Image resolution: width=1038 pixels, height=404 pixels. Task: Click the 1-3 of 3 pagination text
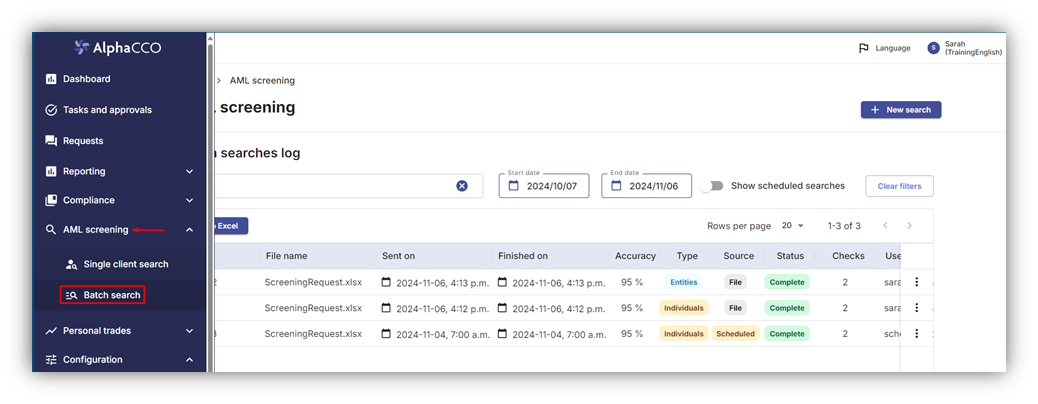pos(844,226)
